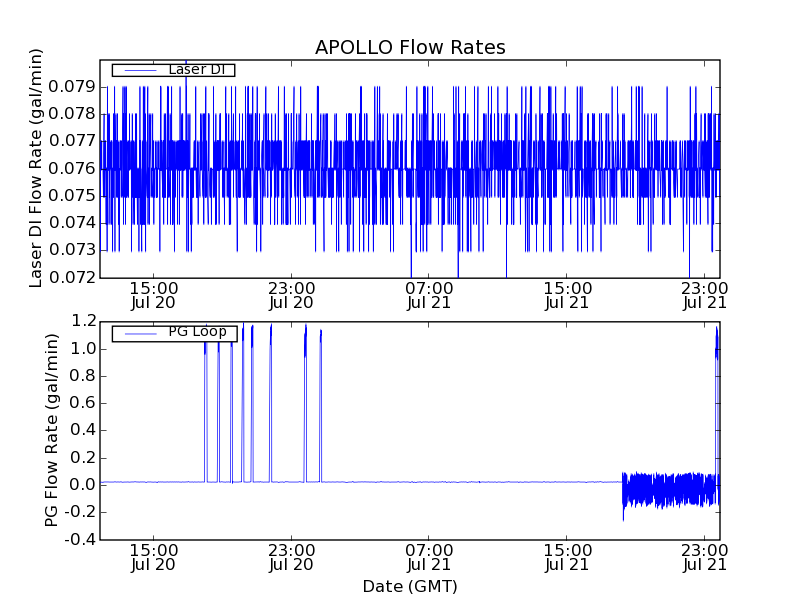Click the 0.0 tick on PG Flow axis

point(83,485)
